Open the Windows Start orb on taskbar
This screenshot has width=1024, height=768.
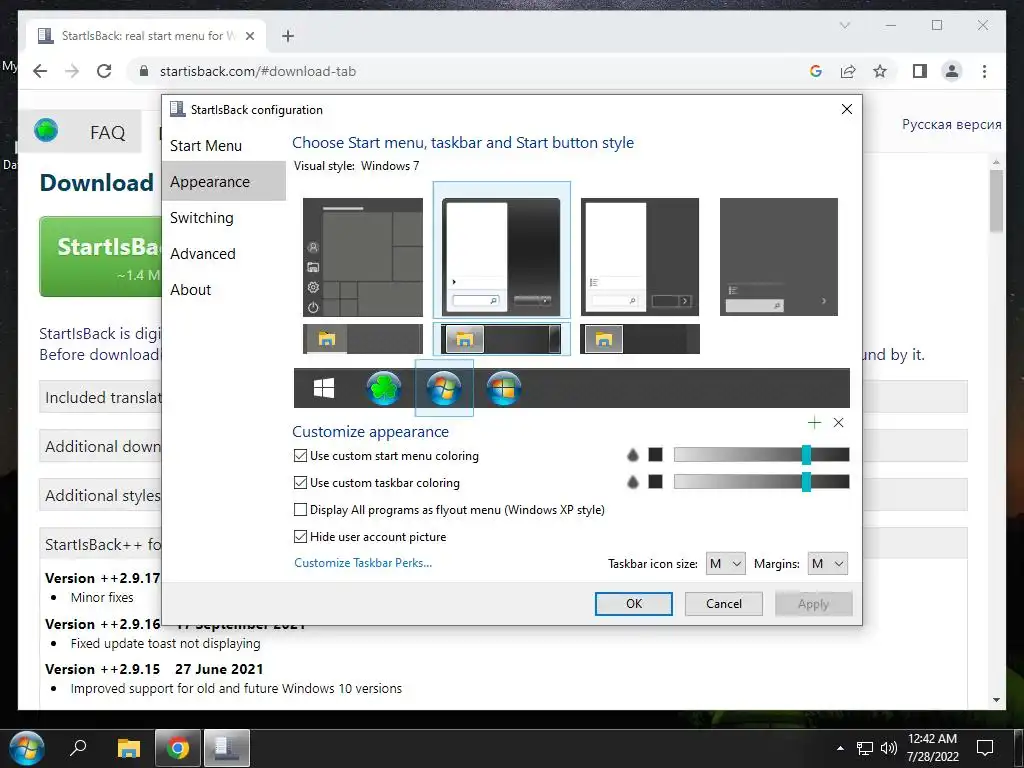(26, 748)
